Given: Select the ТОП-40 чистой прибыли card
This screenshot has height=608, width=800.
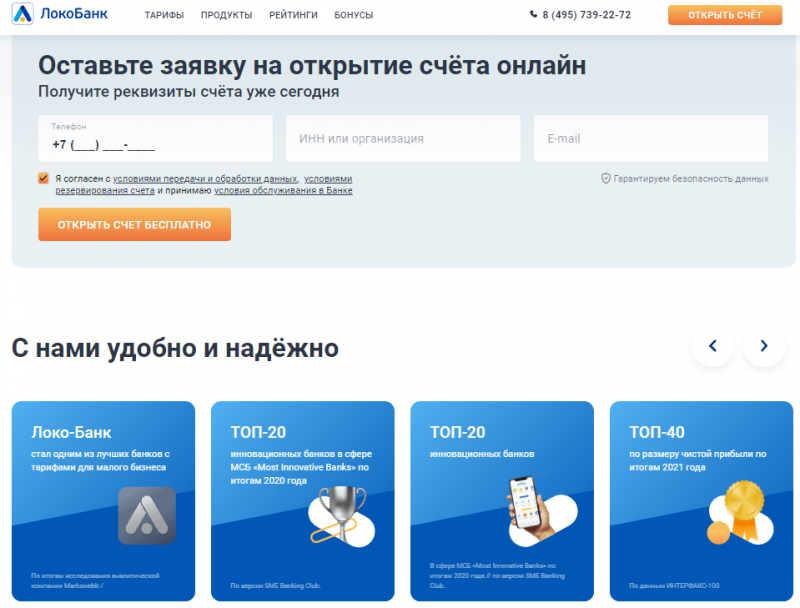Looking at the screenshot, I should click(702, 501).
